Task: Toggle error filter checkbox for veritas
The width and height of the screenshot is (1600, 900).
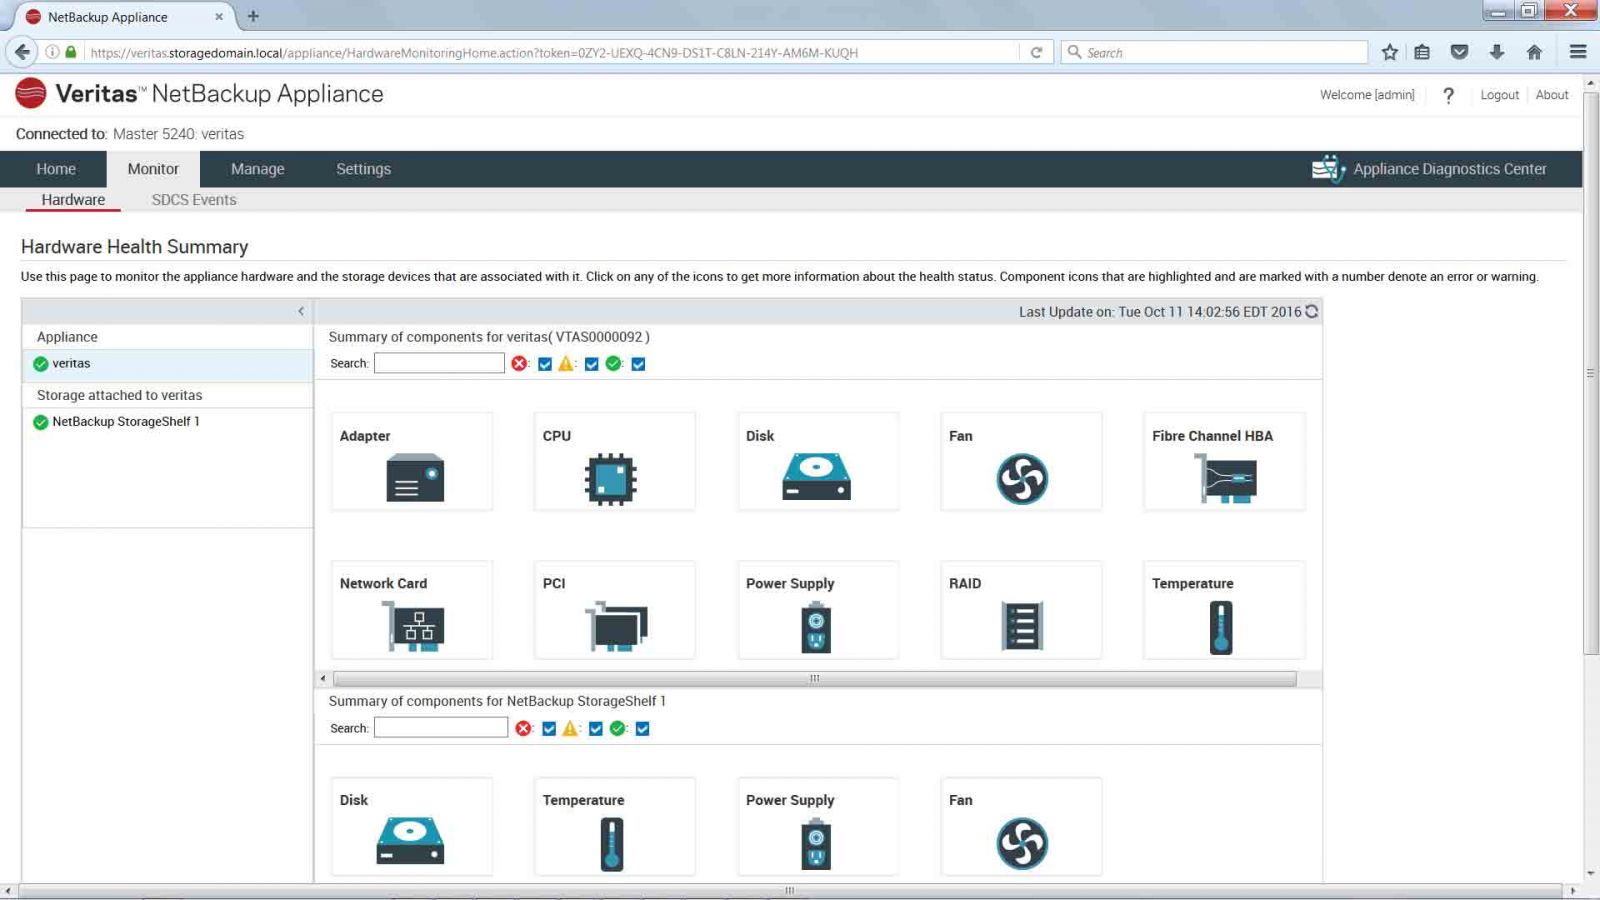Action: point(545,364)
